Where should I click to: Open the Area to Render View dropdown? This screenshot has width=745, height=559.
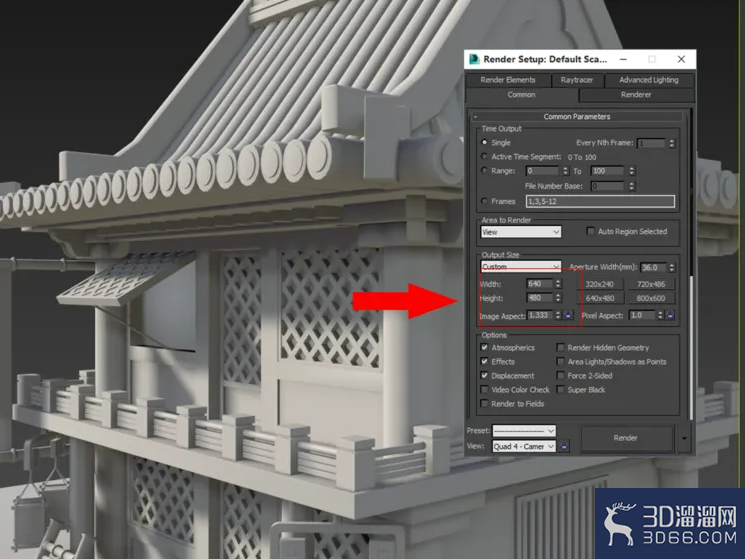click(521, 232)
